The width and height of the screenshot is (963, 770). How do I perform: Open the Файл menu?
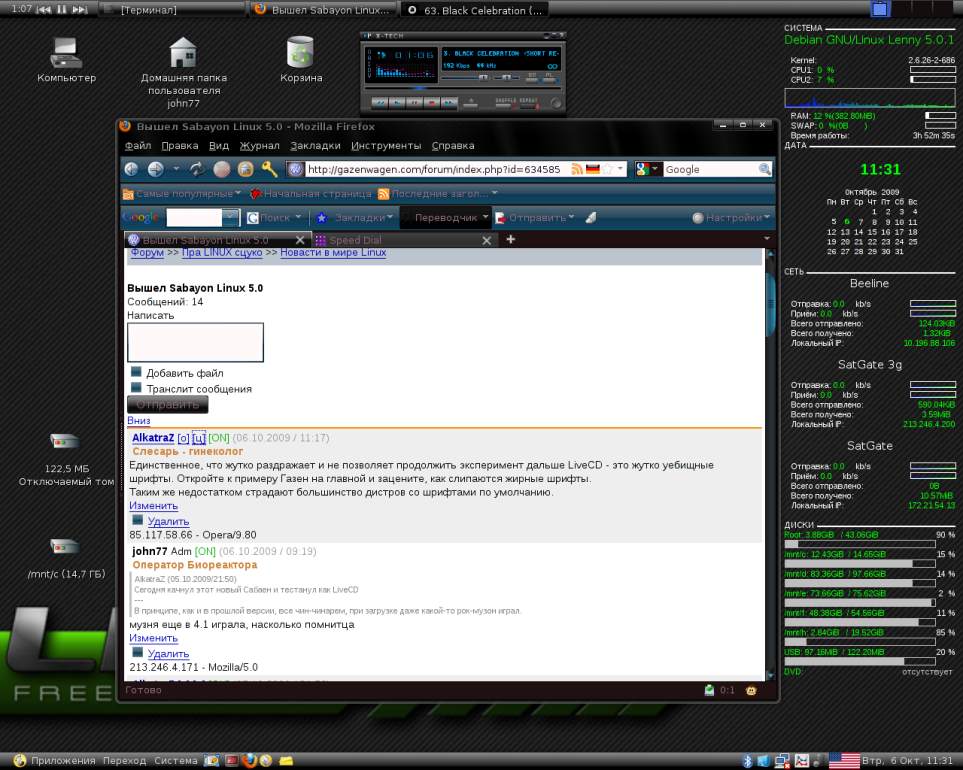click(138, 146)
